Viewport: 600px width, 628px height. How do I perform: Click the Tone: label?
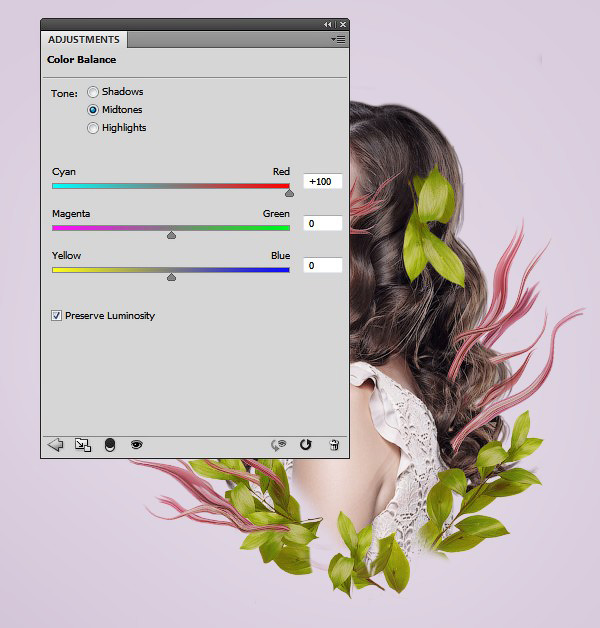pyautogui.click(x=64, y=93)
